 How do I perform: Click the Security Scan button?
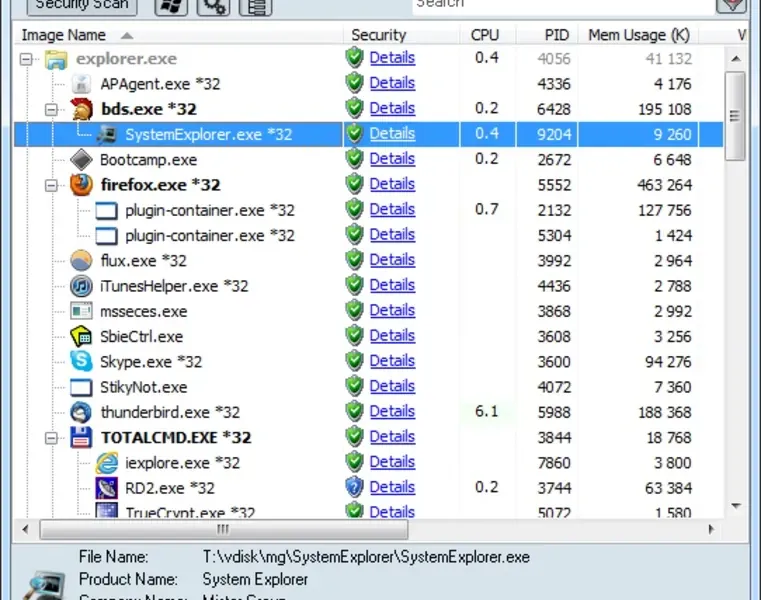pyautogui.click(x=82, y=6)
